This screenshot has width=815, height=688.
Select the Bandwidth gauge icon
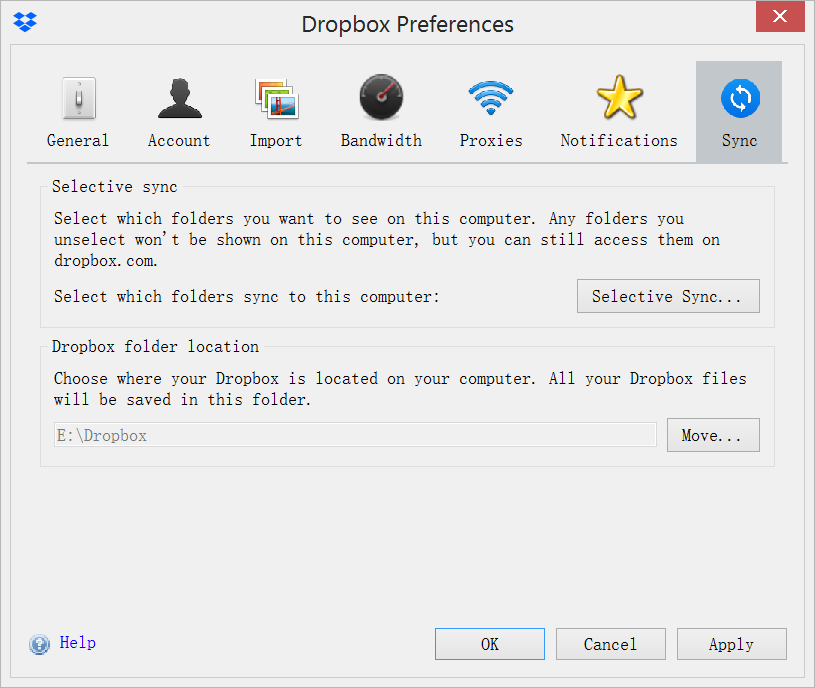pyautogui.click(x=381, y=98)
